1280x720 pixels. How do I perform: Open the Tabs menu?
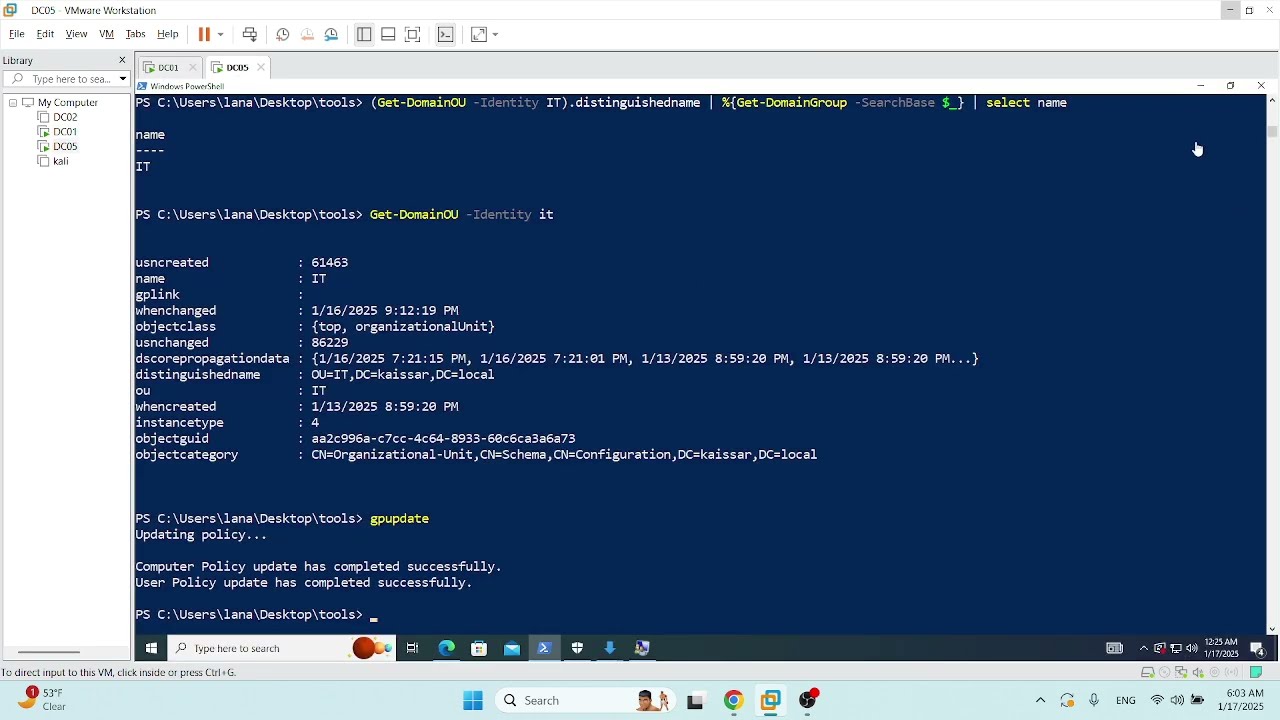tap(135, 34)
